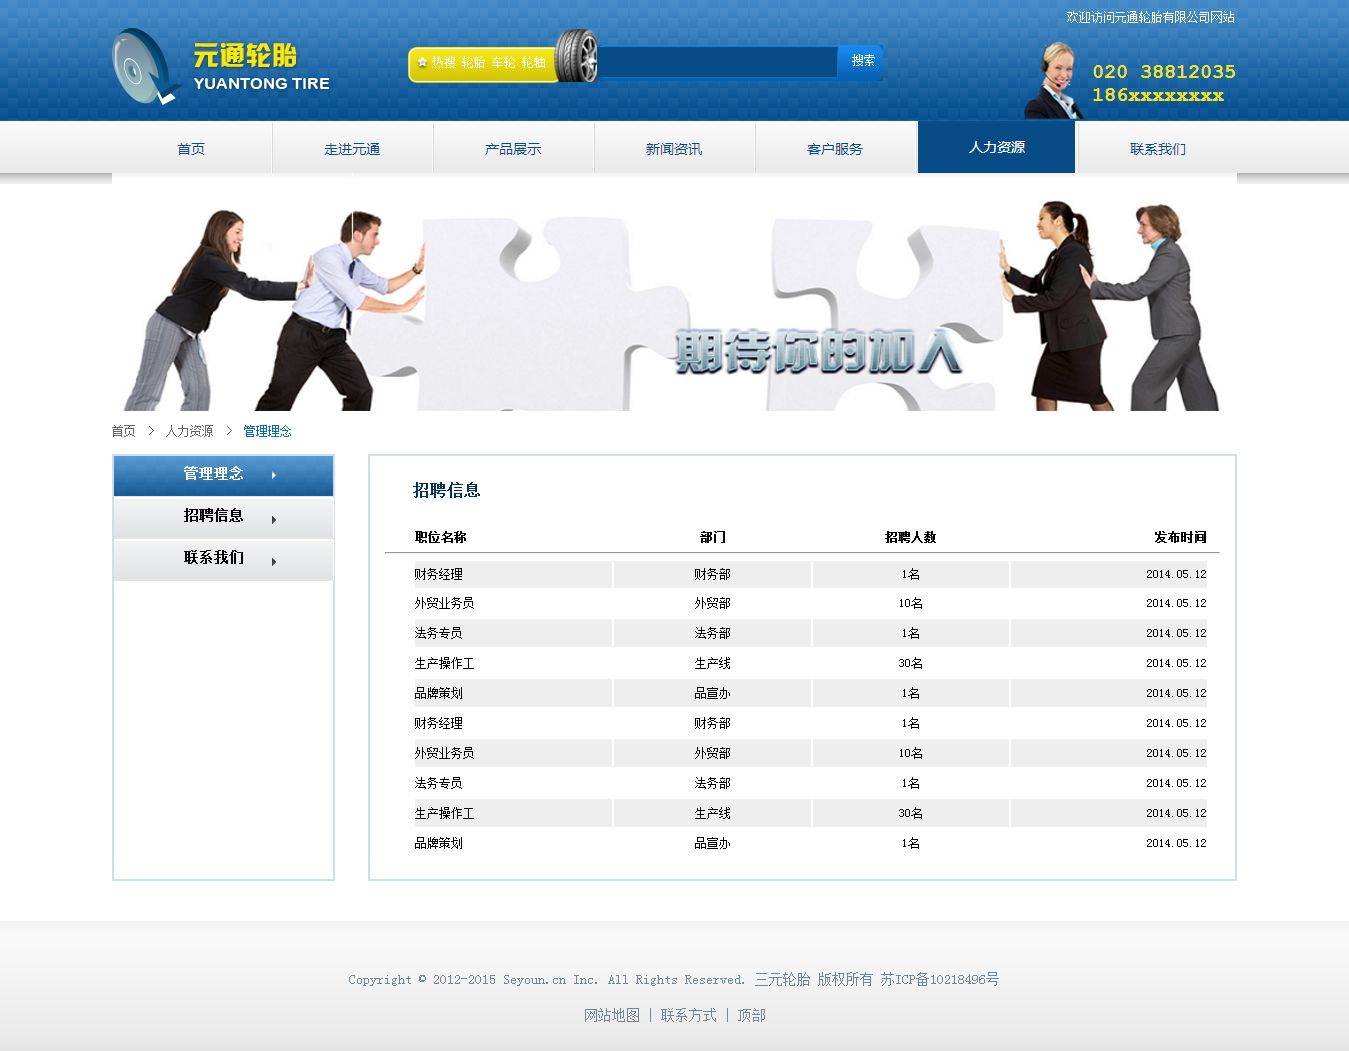1349x1051 pixels.
Task: Click the 欢迎访问元通轮胎有限公司网站 welcome text
Action: (x=1150, y=17)
